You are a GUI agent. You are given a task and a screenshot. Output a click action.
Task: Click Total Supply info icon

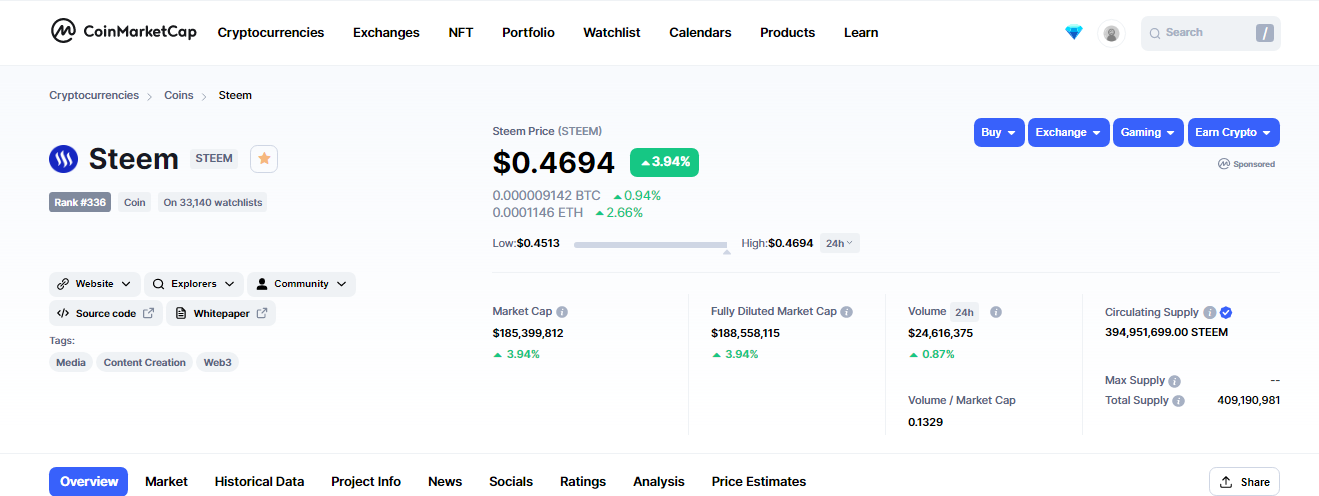coord(1178,401)
